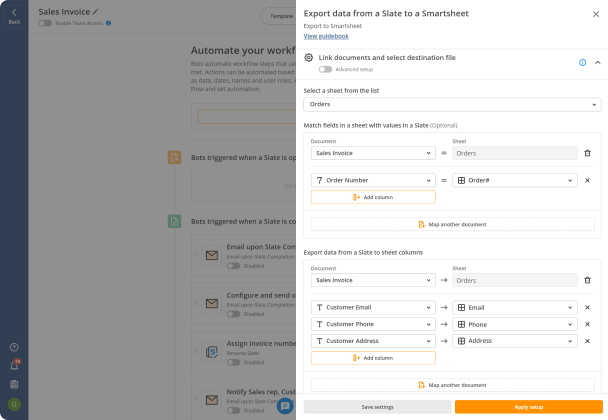This screenshot has width=608, height=420.
Task: Open the Phone sheet column dropdown
Action: coord(515,324)
